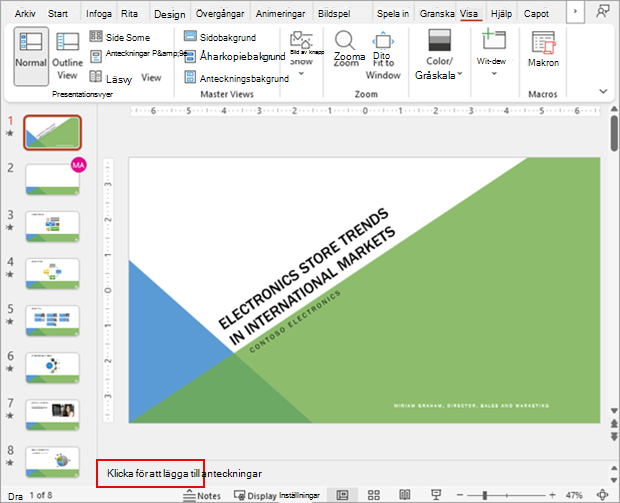Screen dimensions: 620x503
Task: Show more ribbon tabs arrow
Action: 575,12
